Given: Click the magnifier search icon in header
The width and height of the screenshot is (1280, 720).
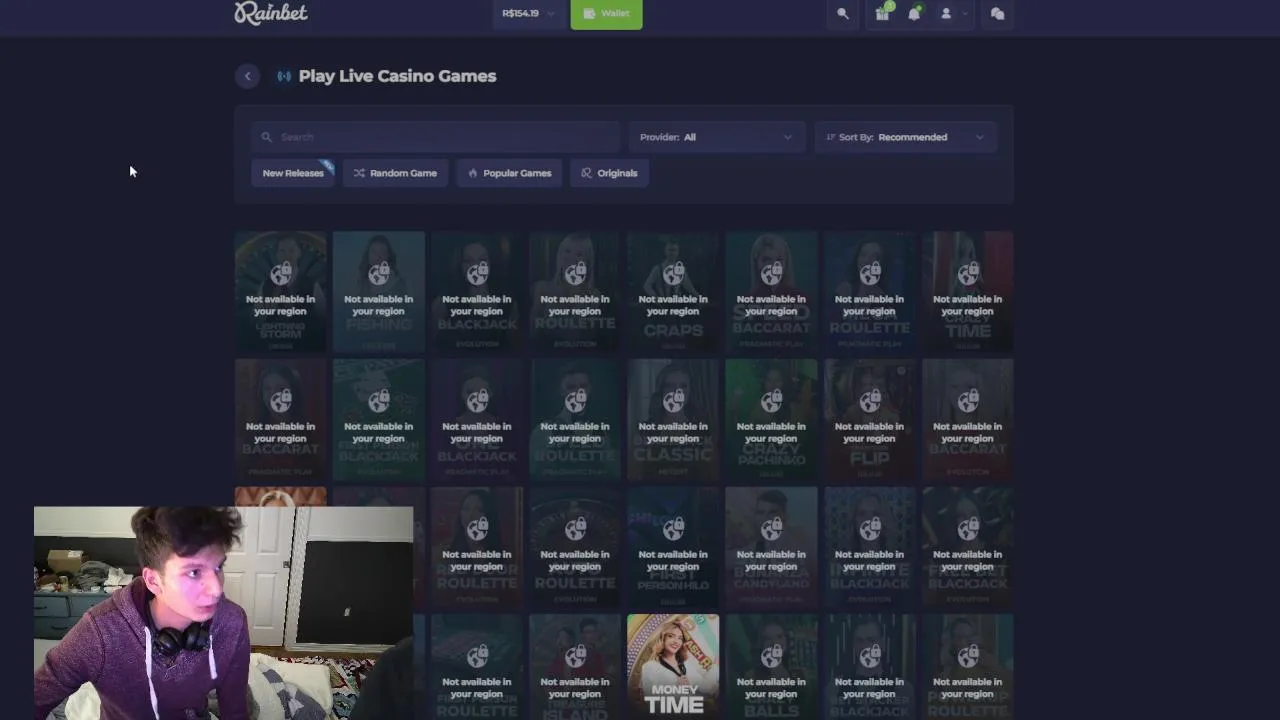Looking at the screenshot, I should (x=843, y=14).
